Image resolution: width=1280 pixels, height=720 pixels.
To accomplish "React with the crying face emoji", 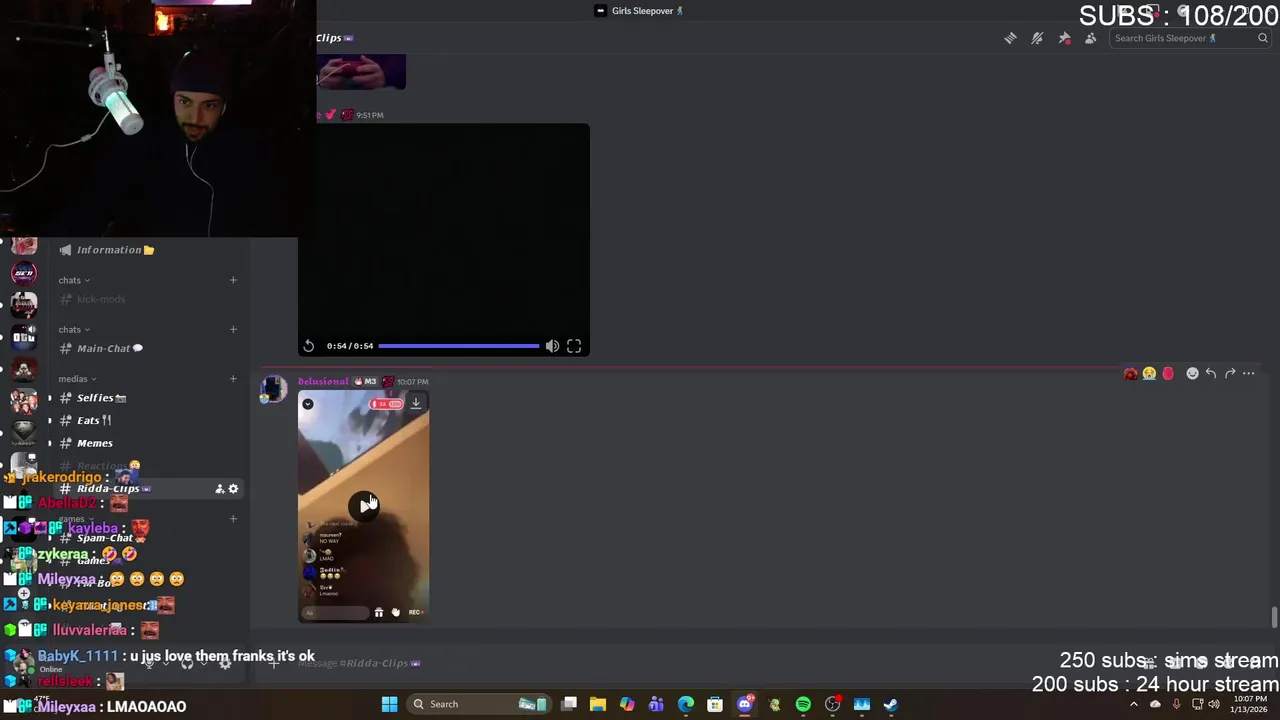I will click(x=1149, y=373).
